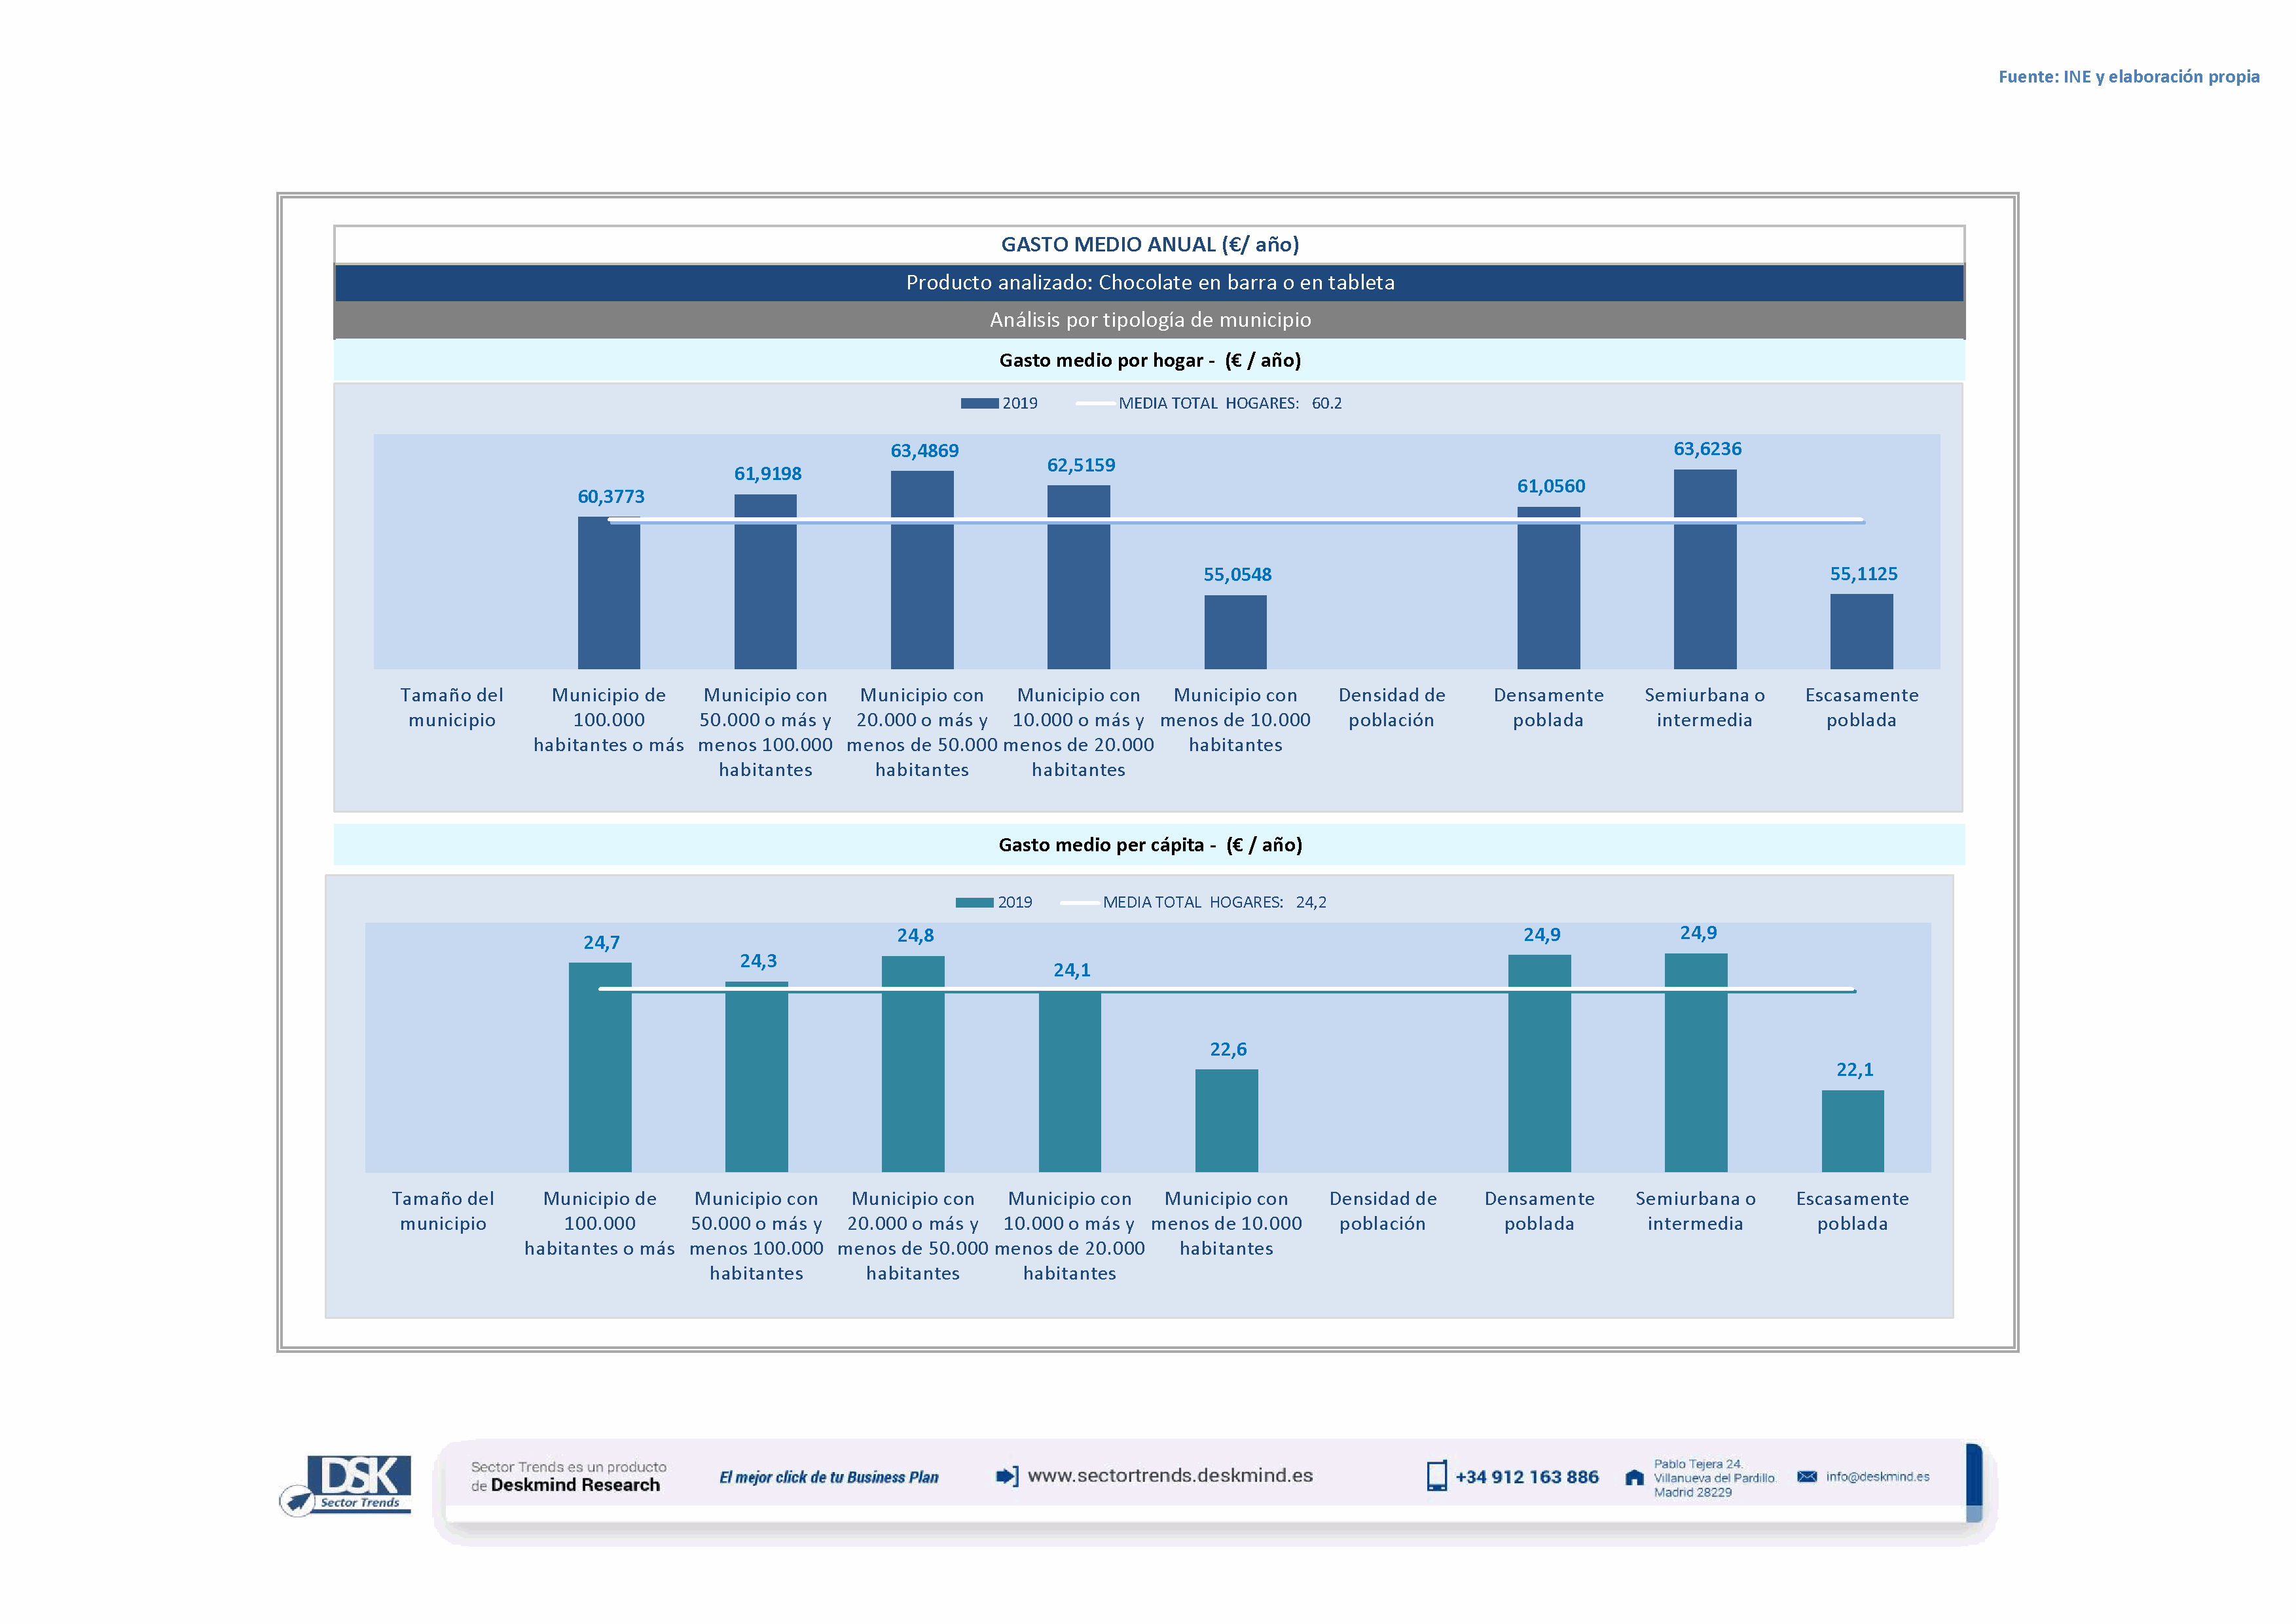Click the 63,6236 Semiurbana bar label
This screenshot has height=1624, width=2296.
coord(1707,449)
